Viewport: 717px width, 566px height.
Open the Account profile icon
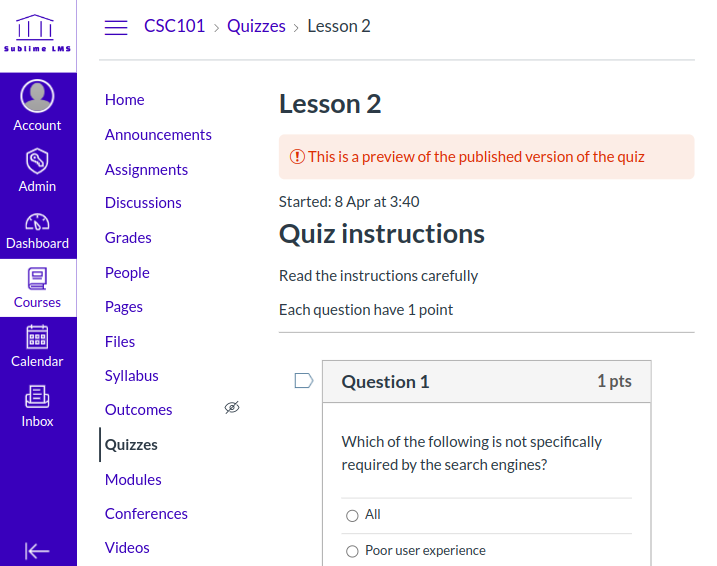coord(37,97)
